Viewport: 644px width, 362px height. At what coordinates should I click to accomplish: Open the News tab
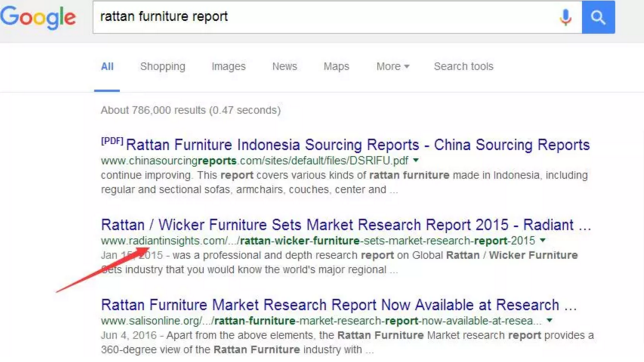pyautogui.click(x=285, y=67)
